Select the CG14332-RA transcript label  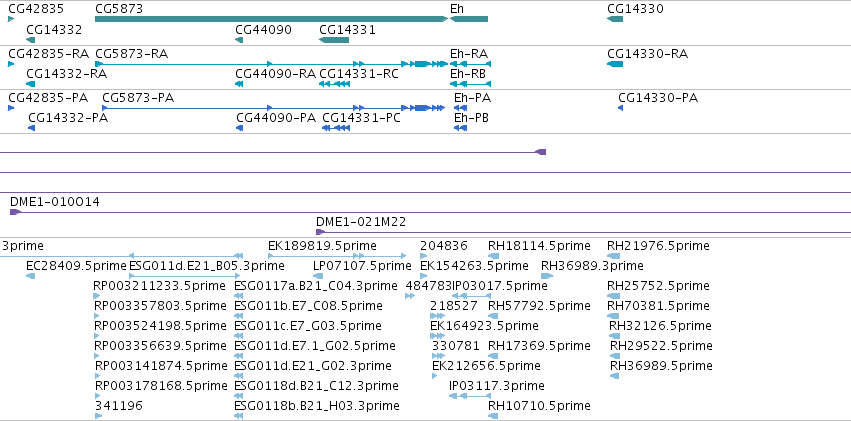pyautogui.click(x=67, y=74)
